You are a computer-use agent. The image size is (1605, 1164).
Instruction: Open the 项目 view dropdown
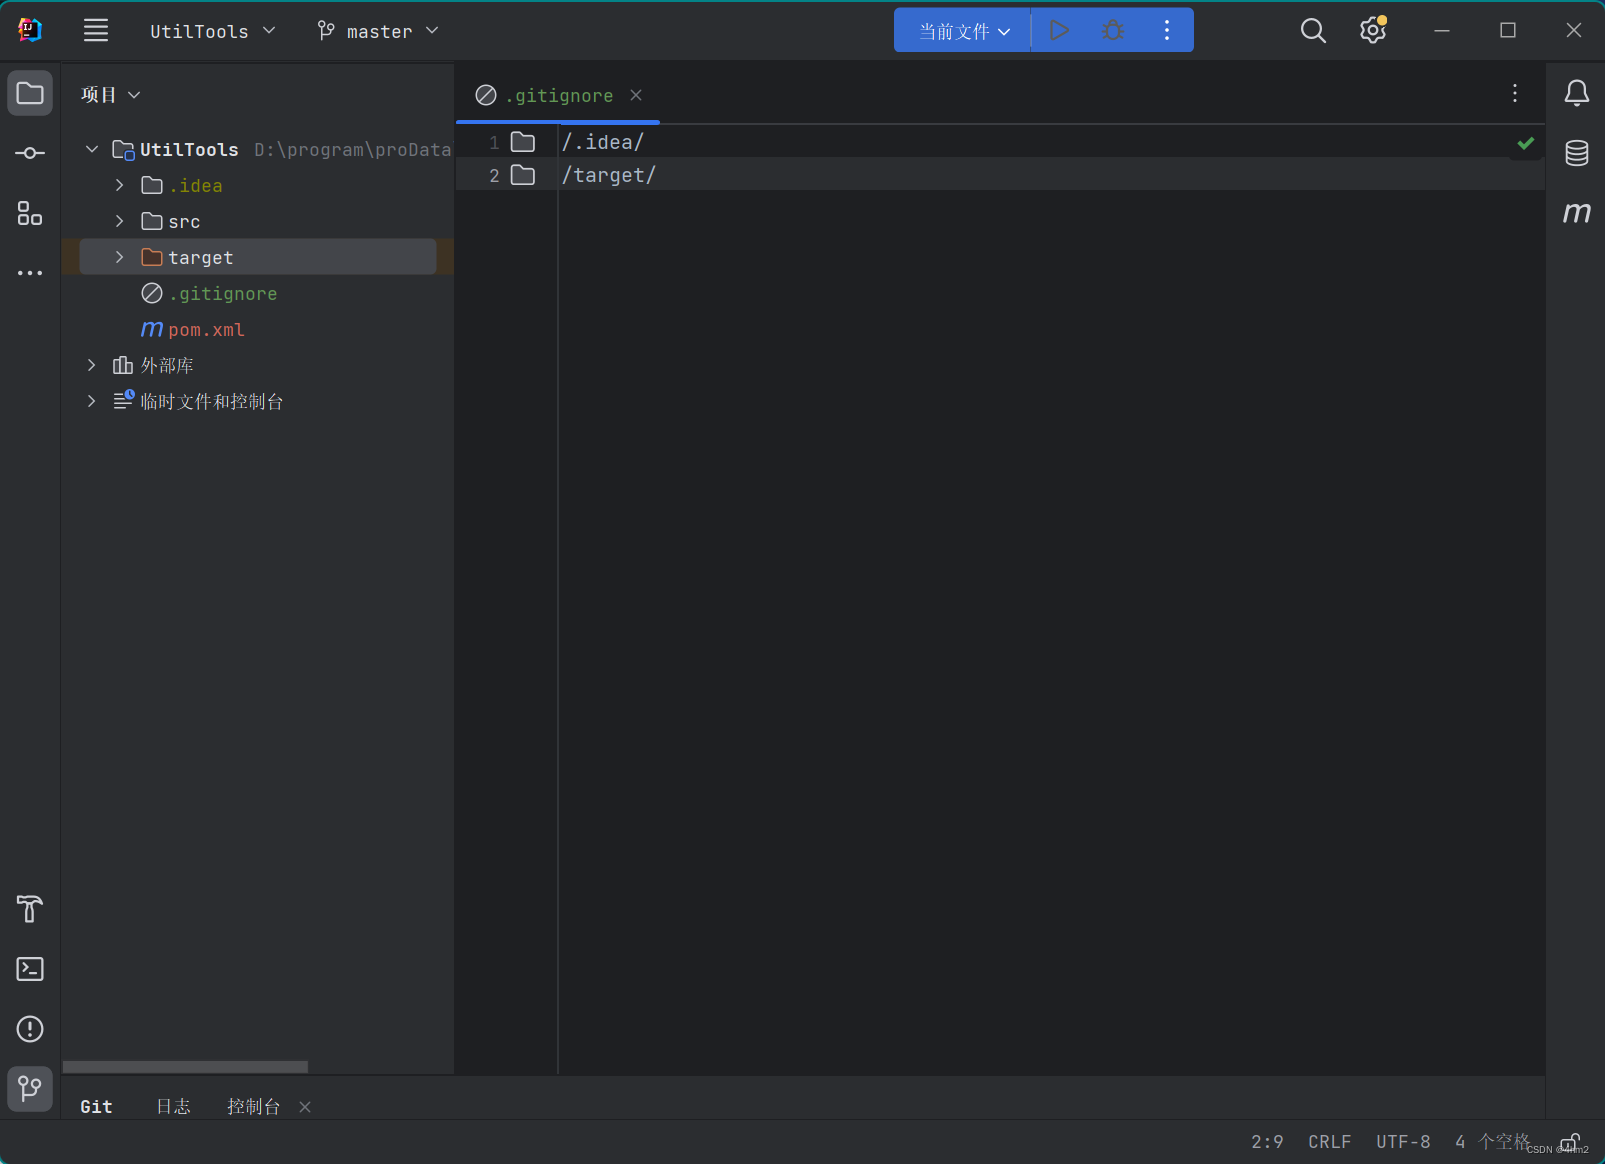tap(111, 95)
